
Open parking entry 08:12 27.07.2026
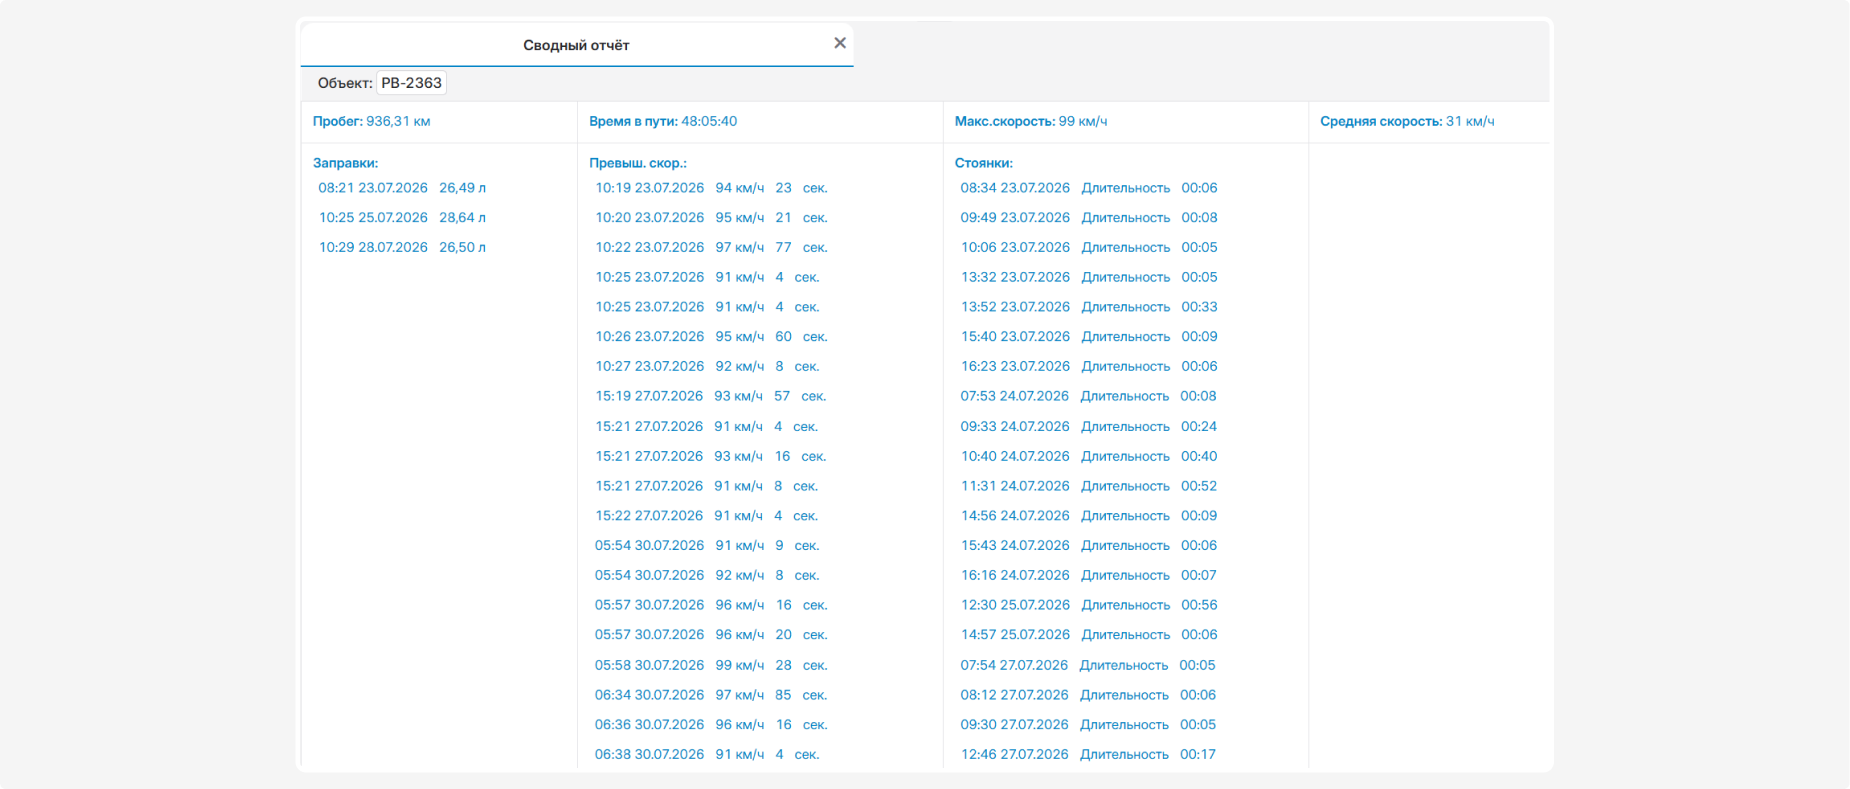click(x=1088, y=695)
